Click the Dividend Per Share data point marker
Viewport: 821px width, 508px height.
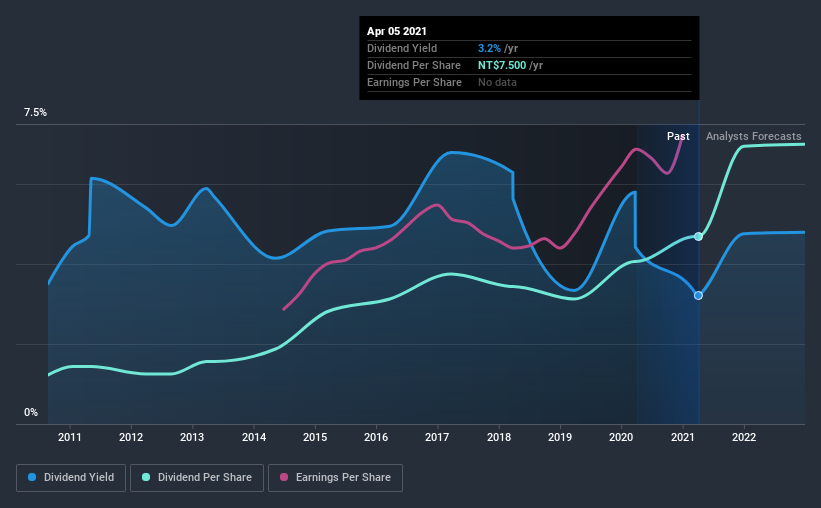pyautogui.click(x=698, y=237)
